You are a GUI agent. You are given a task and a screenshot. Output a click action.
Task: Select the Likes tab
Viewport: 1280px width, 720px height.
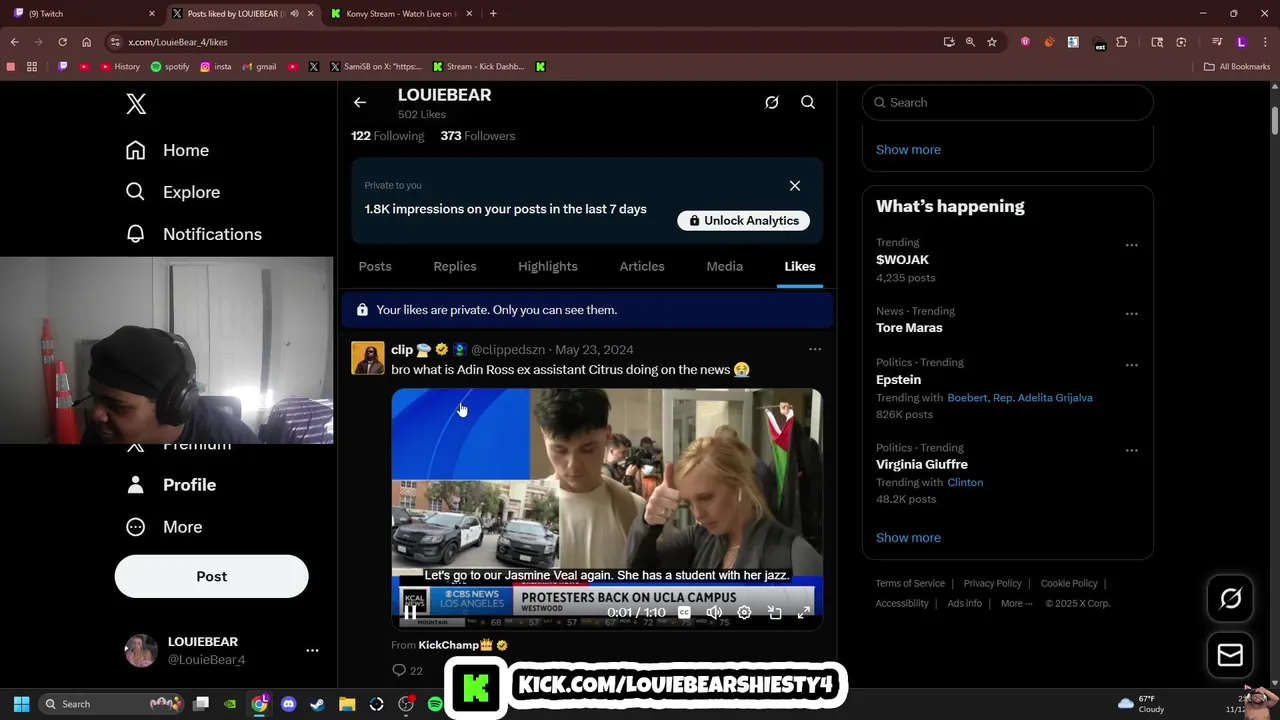[800, 266]
